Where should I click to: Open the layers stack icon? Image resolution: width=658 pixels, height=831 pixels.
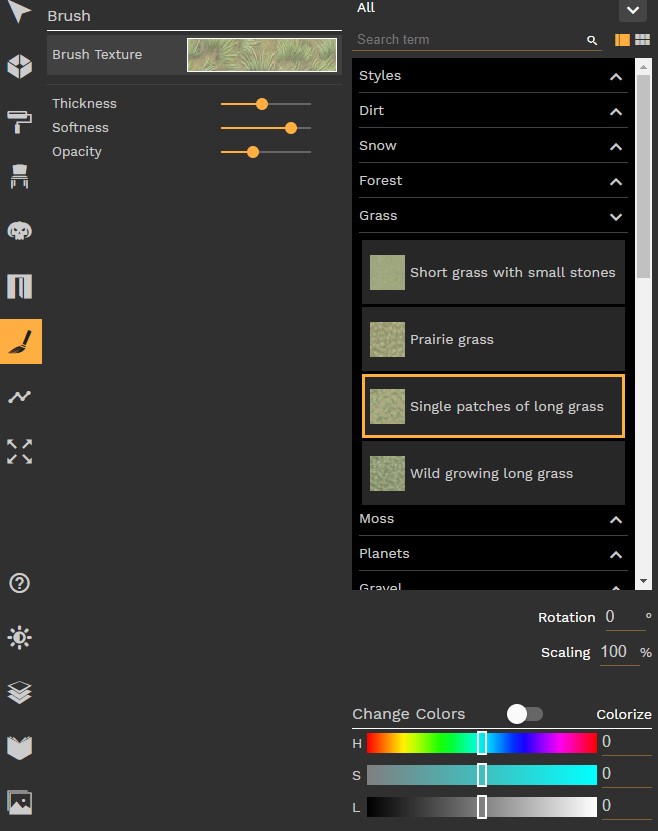tap(20, 692)
